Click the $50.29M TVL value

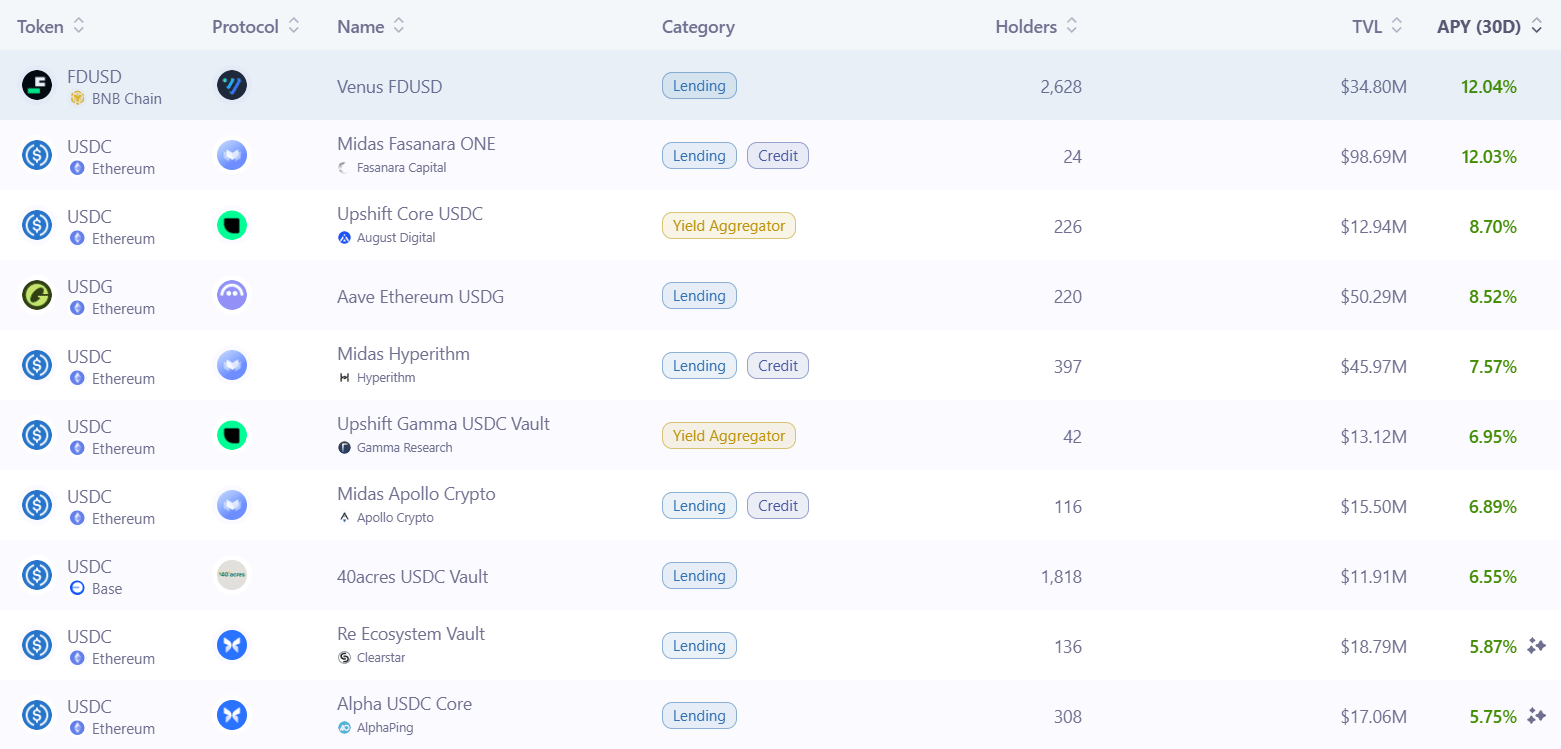(x=1374, y=297)
